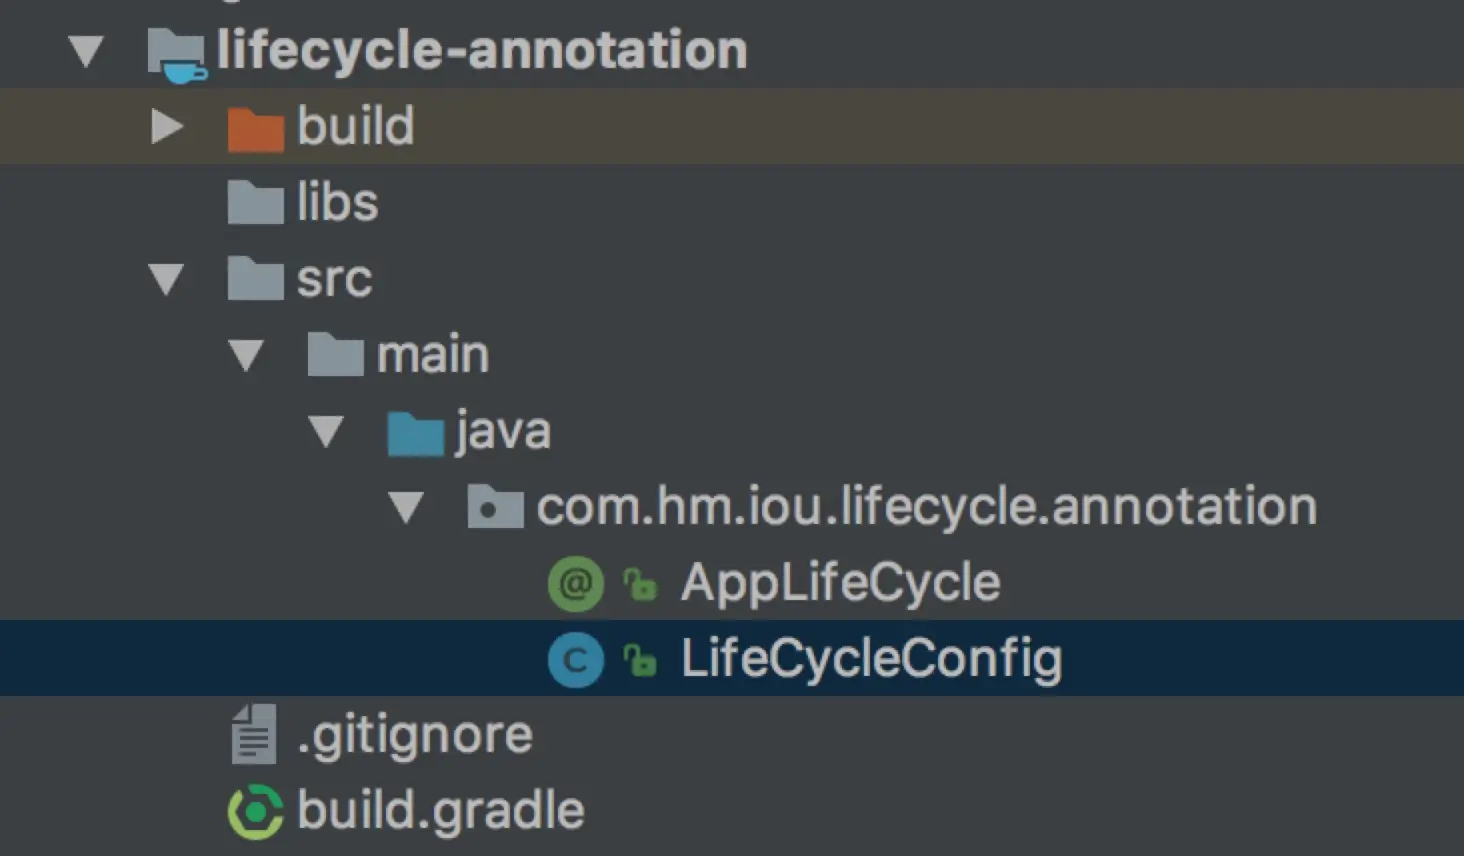The image size is (1464, 856).
Task: Click the green lock icon beside AppLifeCycle
Action: click(x=640, y=584)
